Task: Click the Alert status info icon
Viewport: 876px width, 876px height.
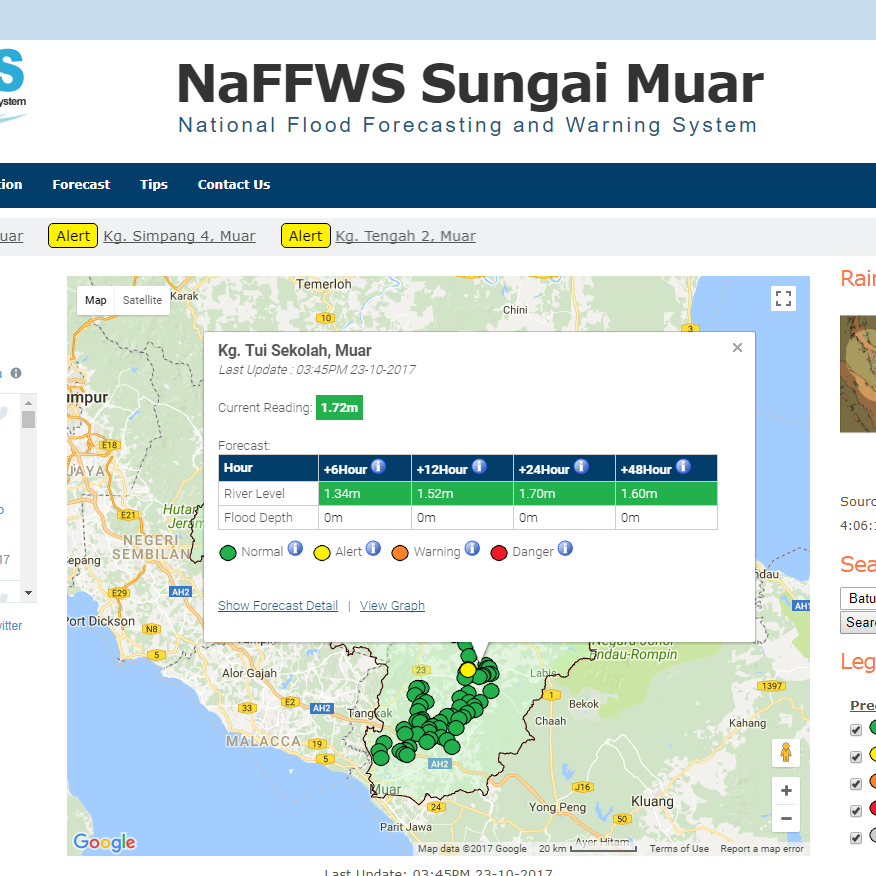Action: point(372,548)
